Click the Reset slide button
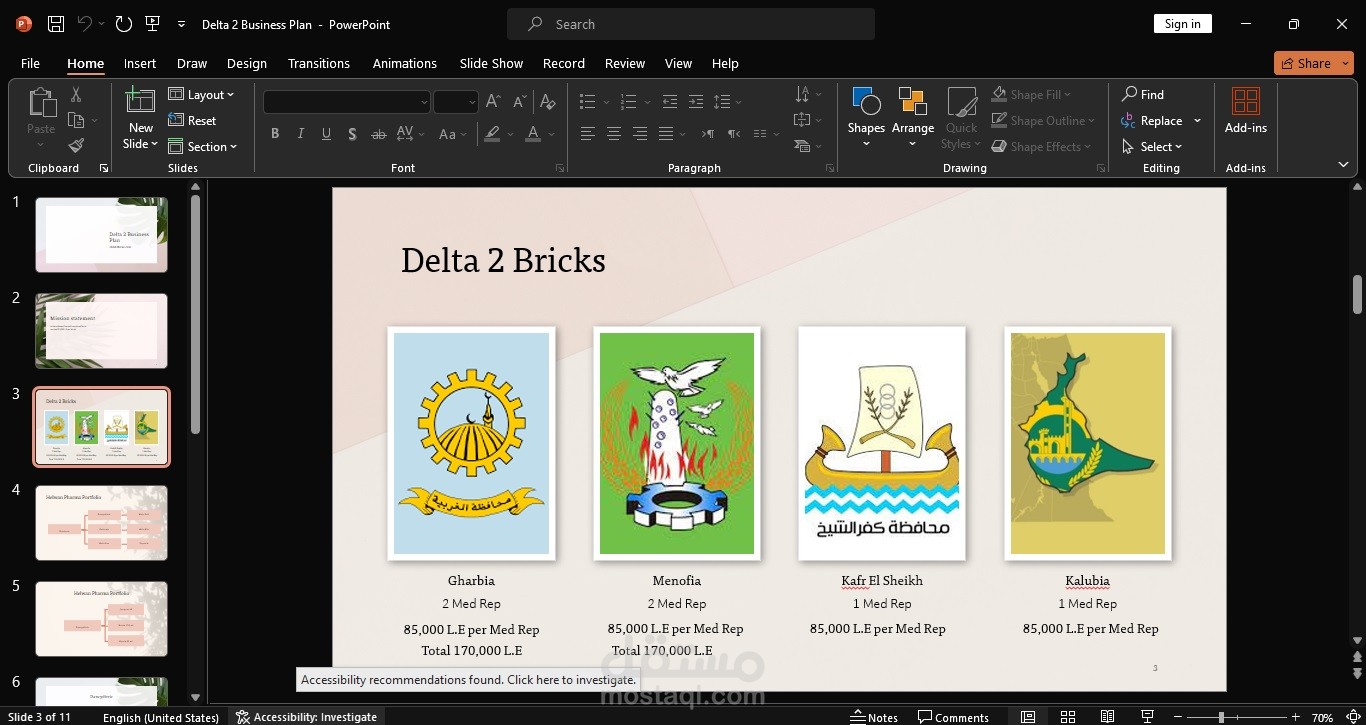 click(192, 120)
